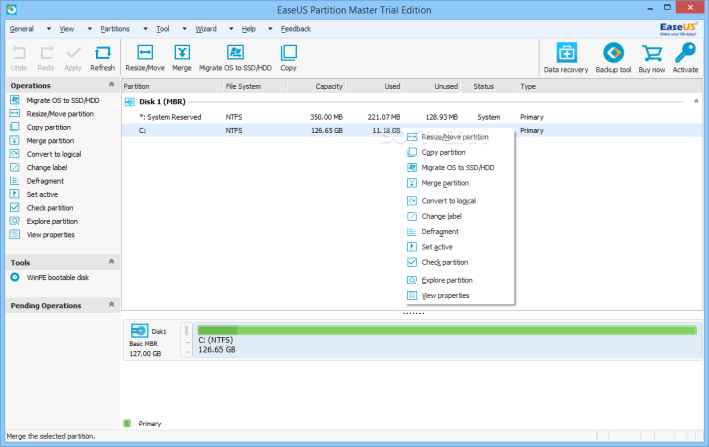Collapse the Tools panel section

point(112,262)
